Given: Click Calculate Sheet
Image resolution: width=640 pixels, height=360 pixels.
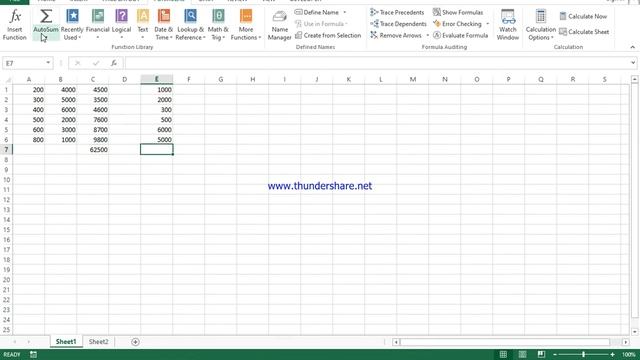Looking at the screenshot, I should [x=584, y=32].
